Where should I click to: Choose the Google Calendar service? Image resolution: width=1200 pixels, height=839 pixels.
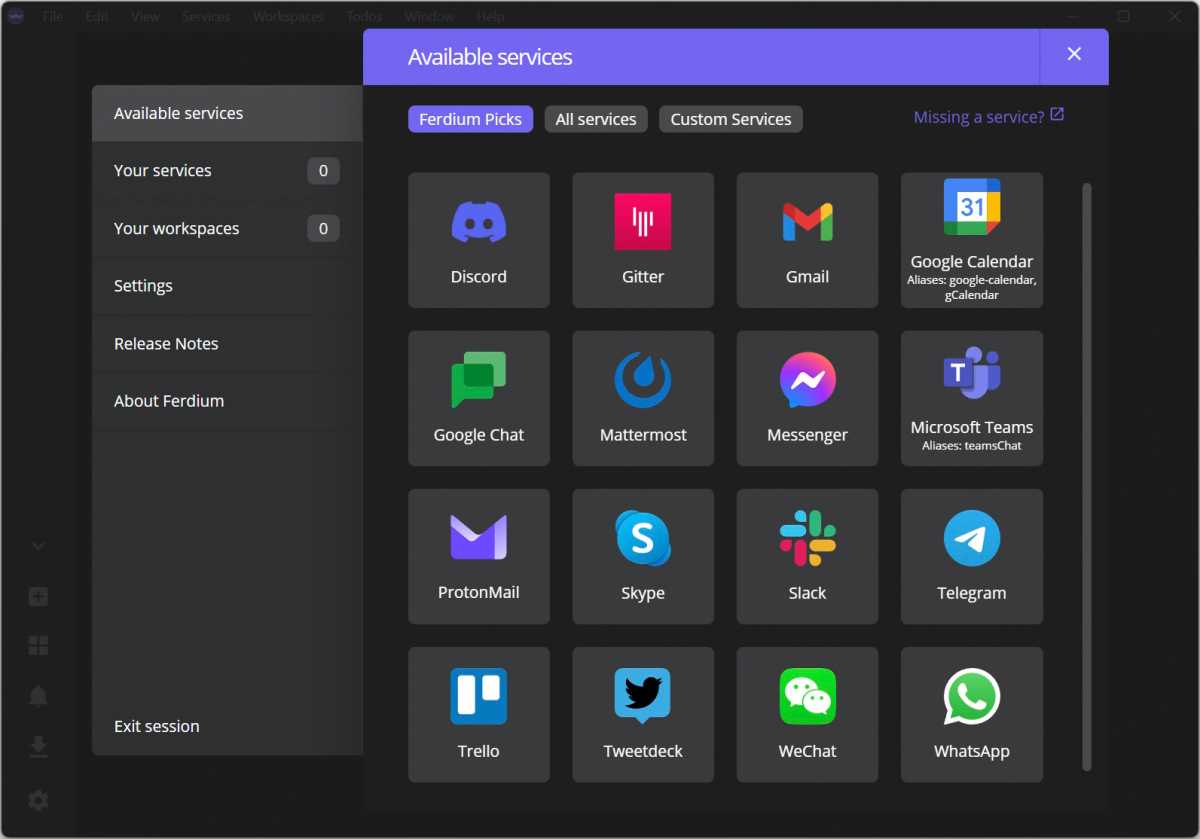[972, 240]
